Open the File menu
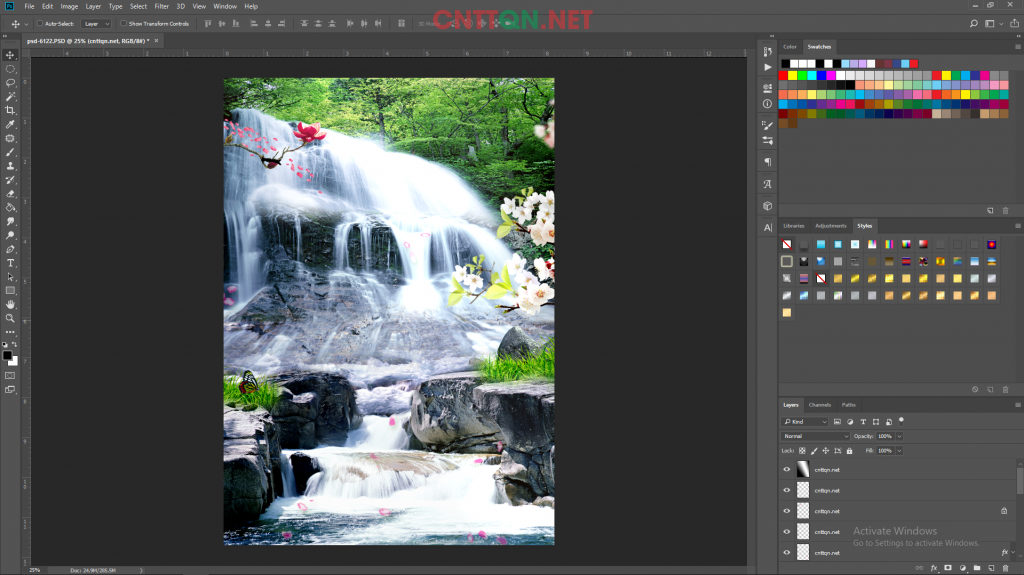1024x575 pixels. tap(29, 7)
